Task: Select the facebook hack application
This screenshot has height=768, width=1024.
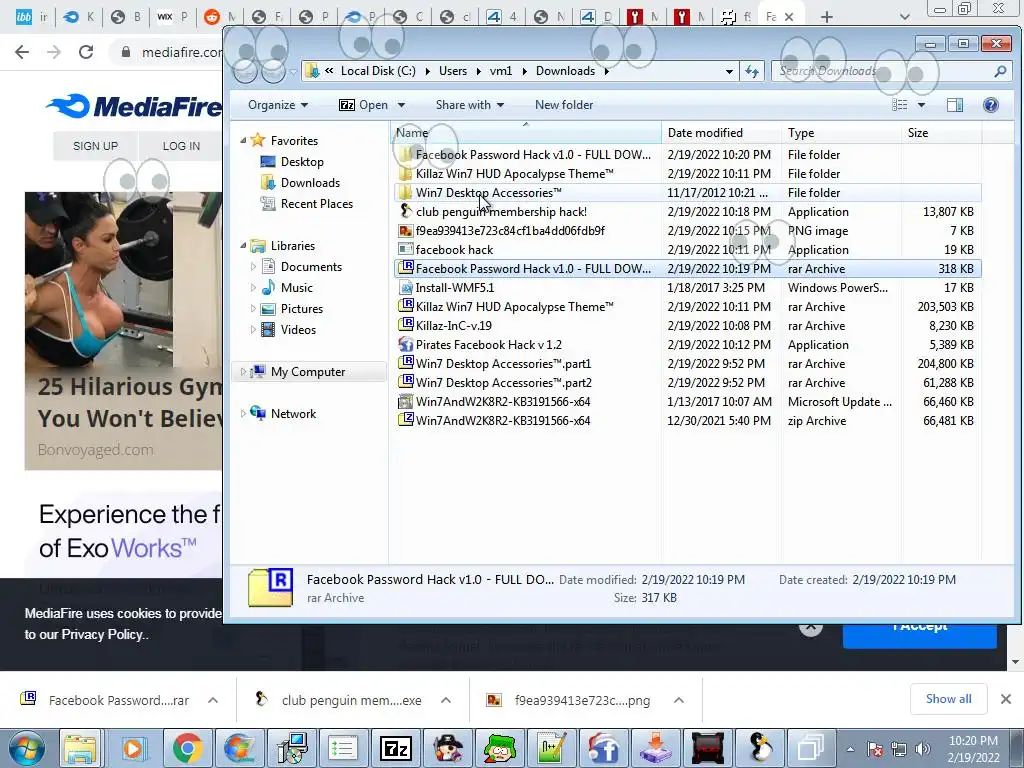Action: pos(687,249)
